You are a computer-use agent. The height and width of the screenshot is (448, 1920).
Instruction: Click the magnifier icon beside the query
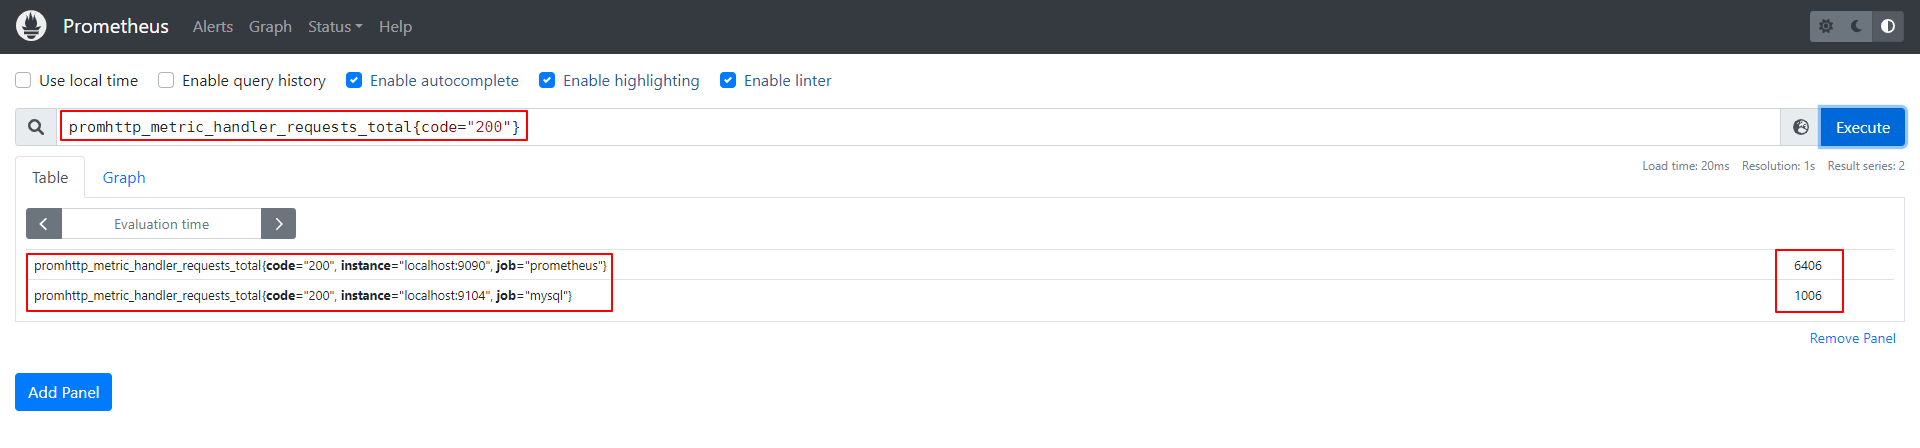pos(36,127)
